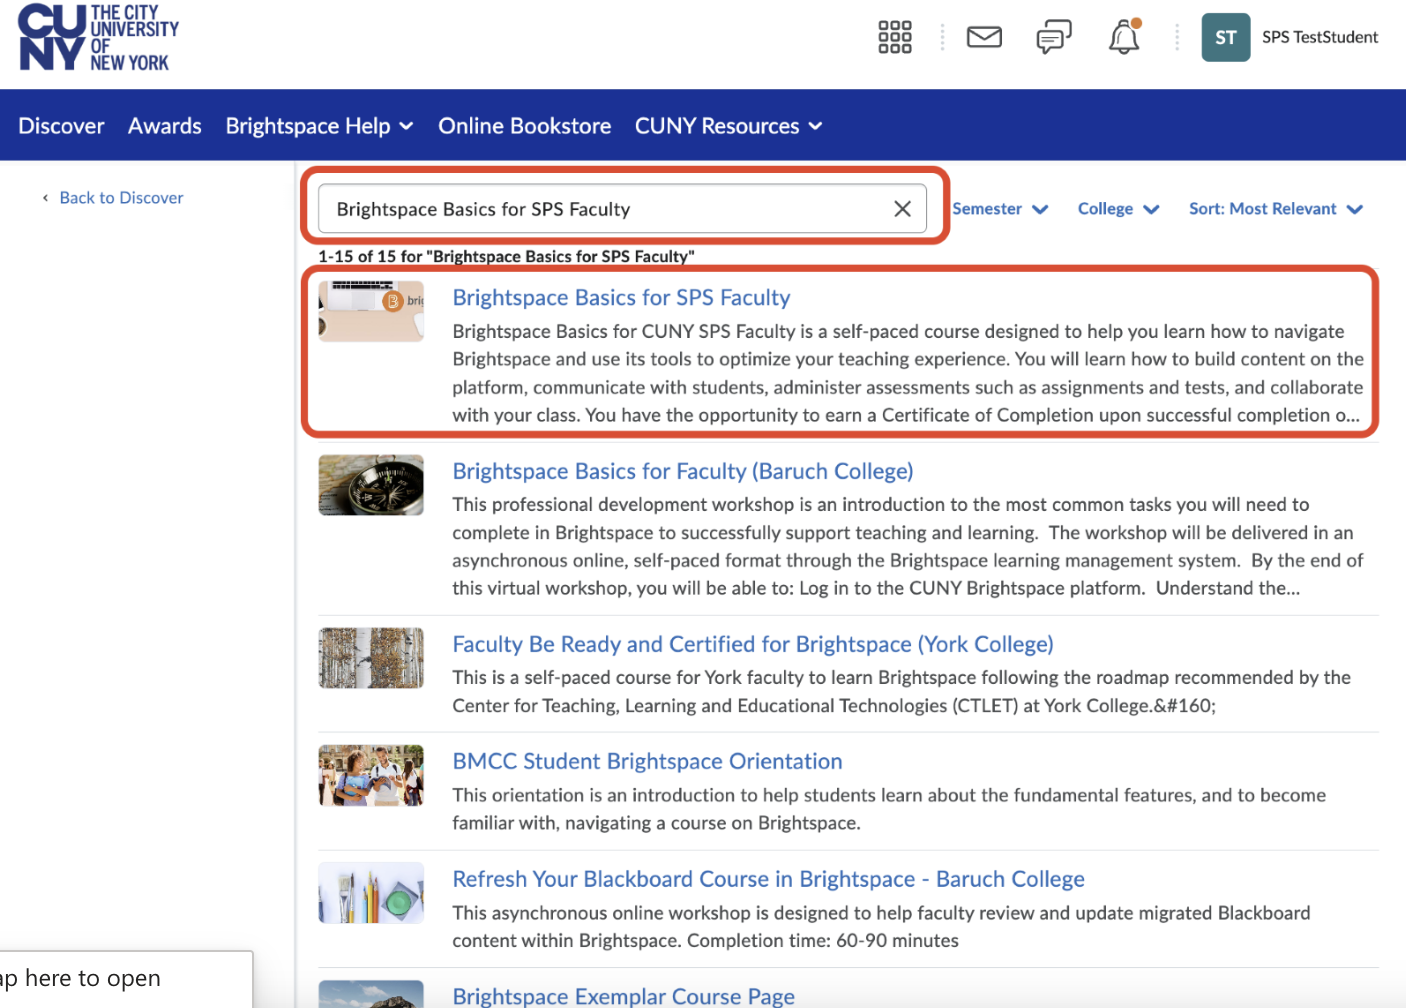Viewport: 1406px width, 1008px height.
Task: Open the Awards menu item
Action: [x=165, y=126]
